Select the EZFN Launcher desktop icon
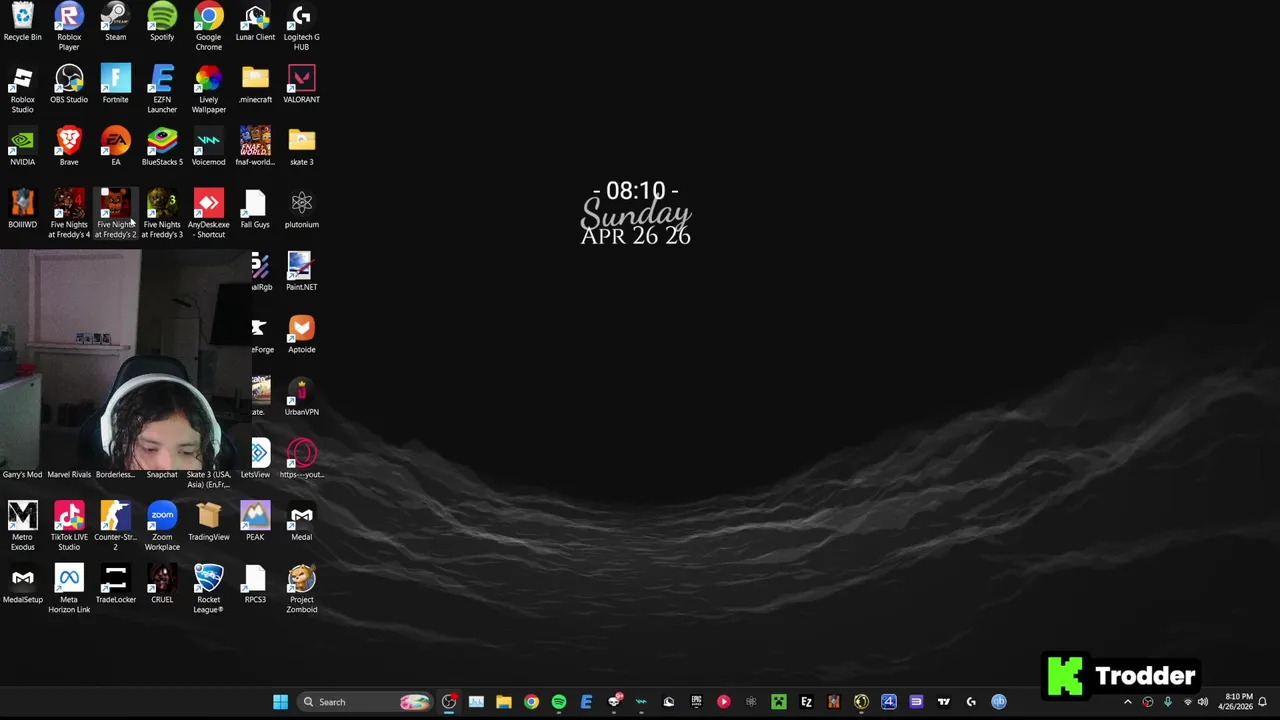The image size is (1280, 720). coord(162,90)
